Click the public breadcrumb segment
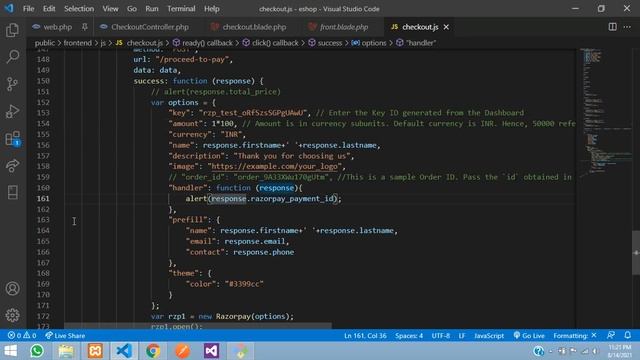640x360 pixels. 44,43
